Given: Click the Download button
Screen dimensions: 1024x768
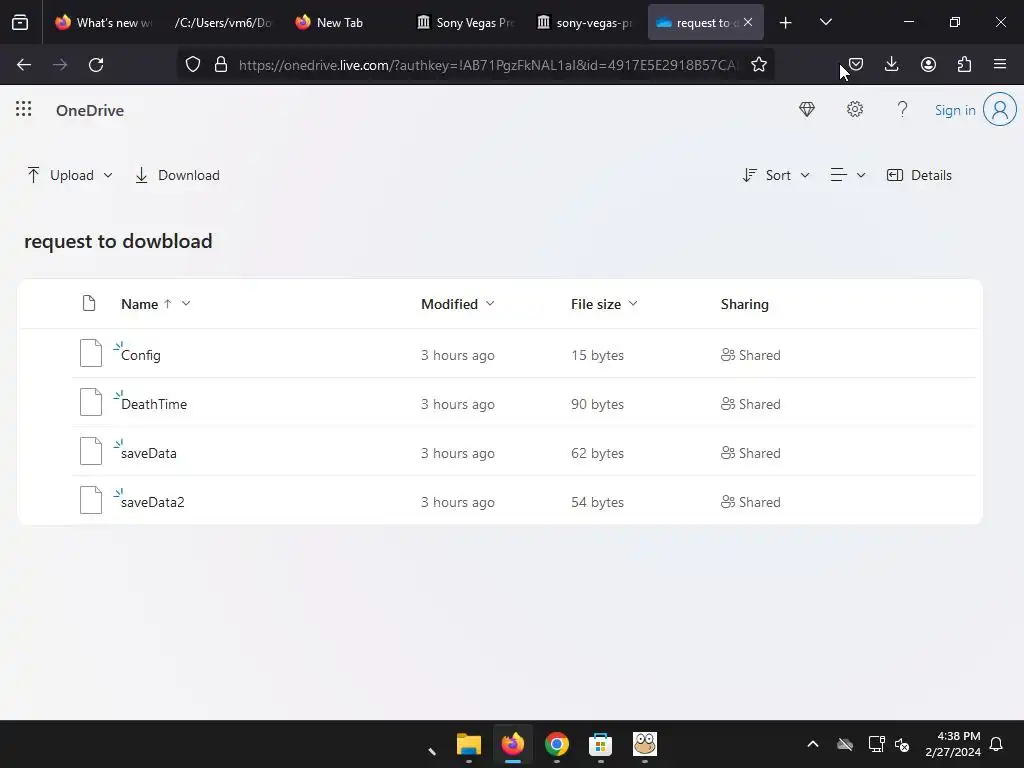Looking at the screenshot, I should [x=177, y=175].
